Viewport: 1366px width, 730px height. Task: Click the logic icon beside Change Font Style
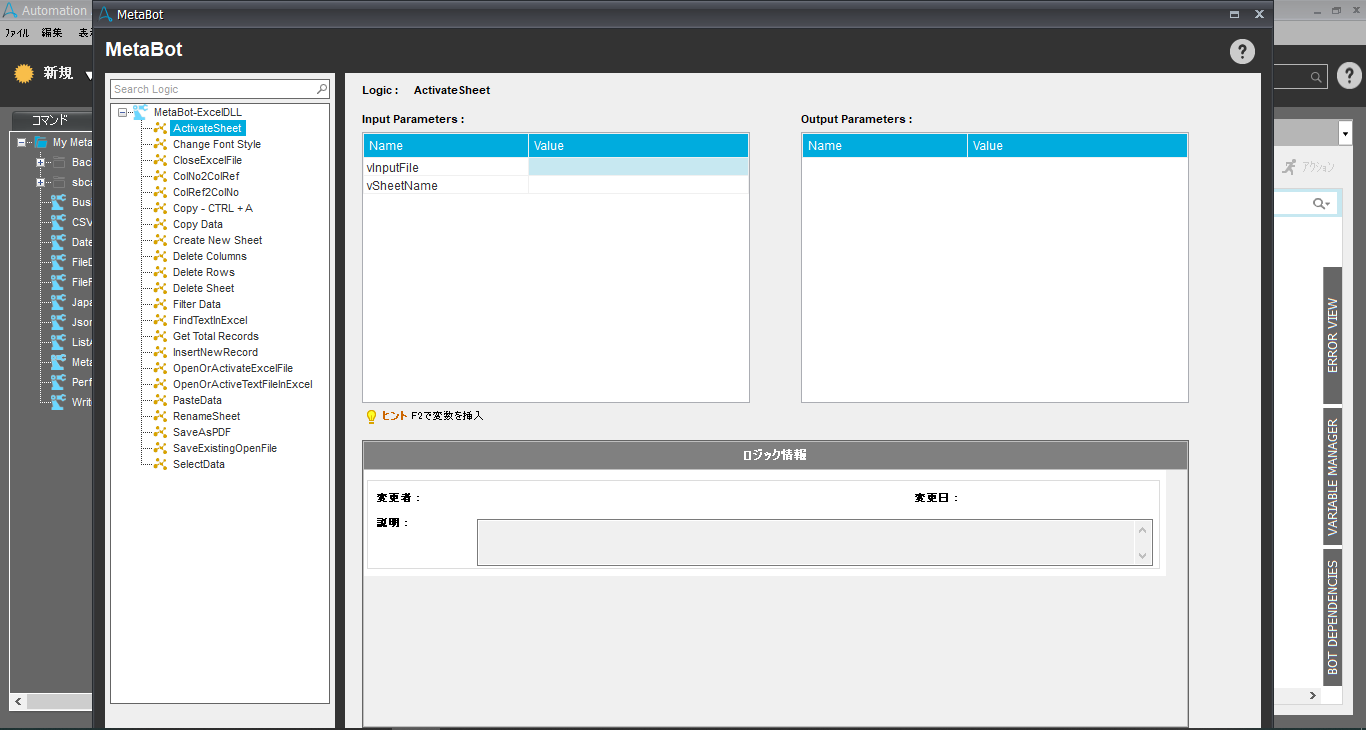(x=159, y=144)
